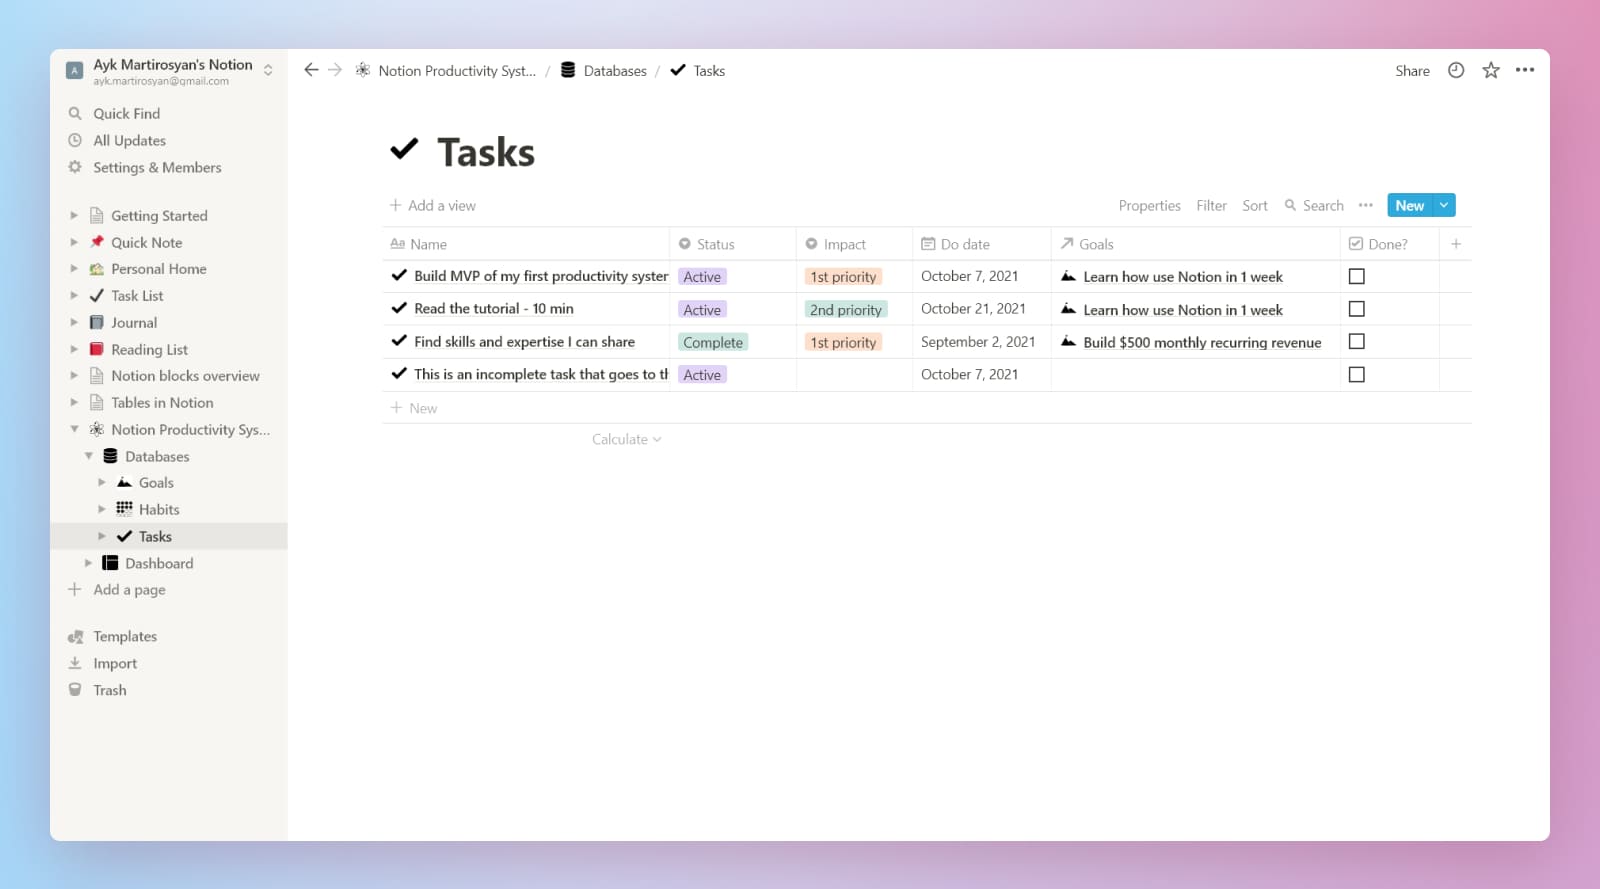Open the Filter menu

[1211, 205]
